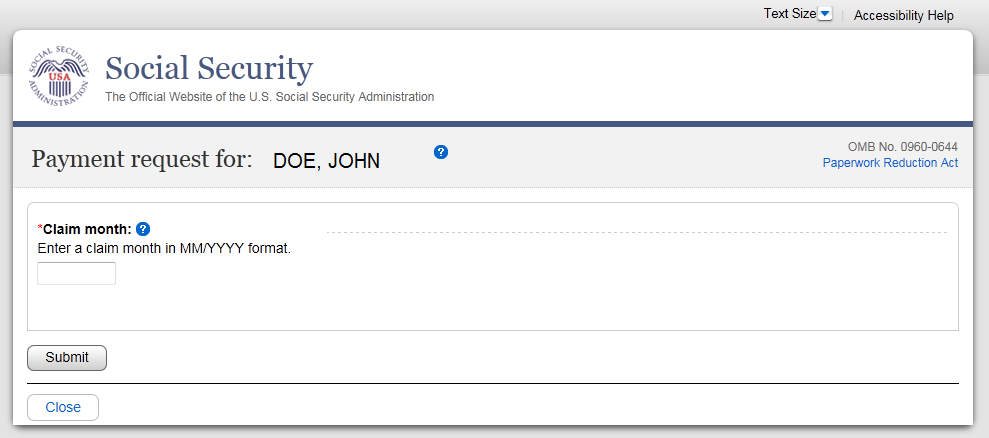
Task: Click the blue bar under the header
Action: click(494, 125)
